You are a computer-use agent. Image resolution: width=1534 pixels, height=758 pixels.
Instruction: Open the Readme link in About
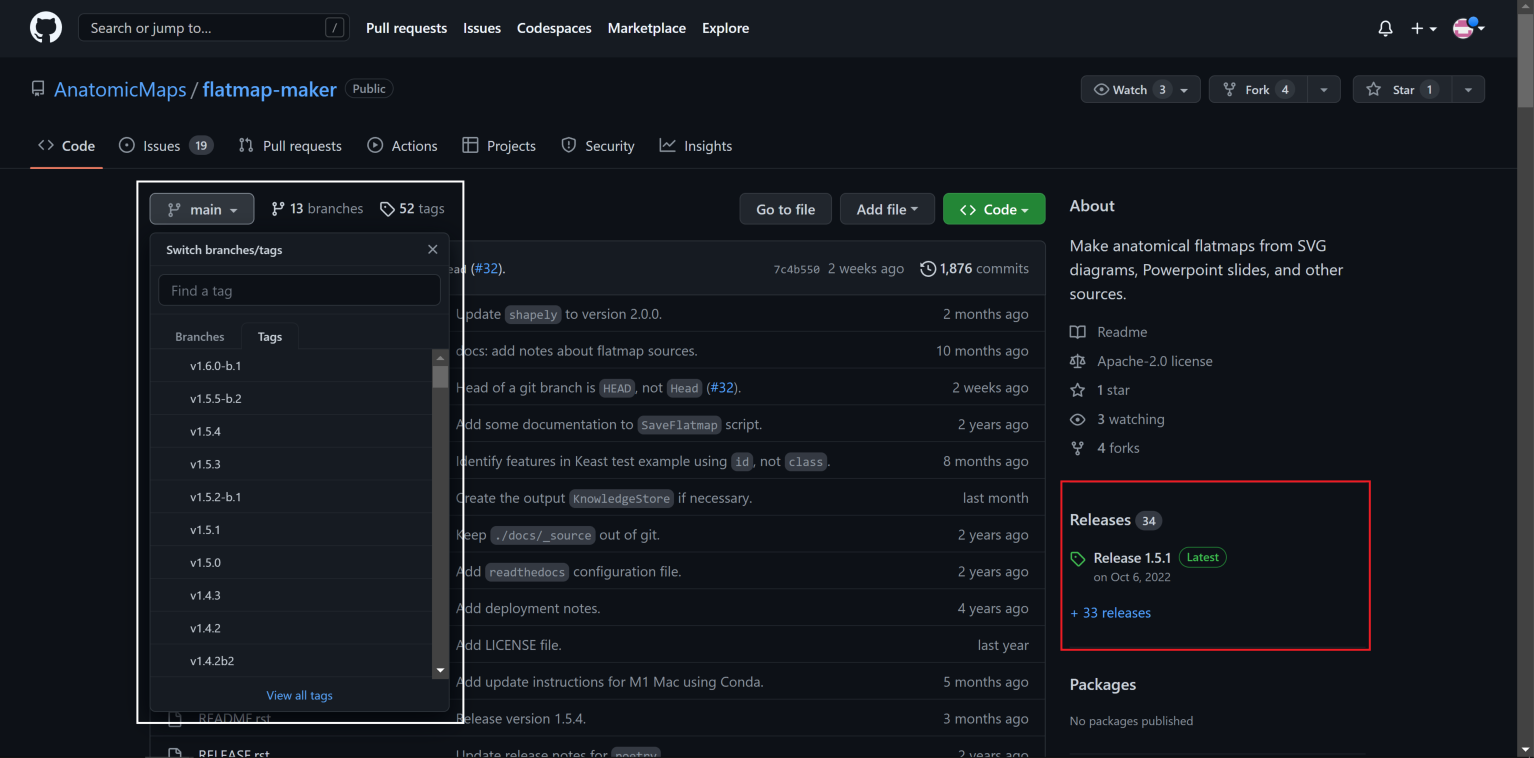[1108, 332]
